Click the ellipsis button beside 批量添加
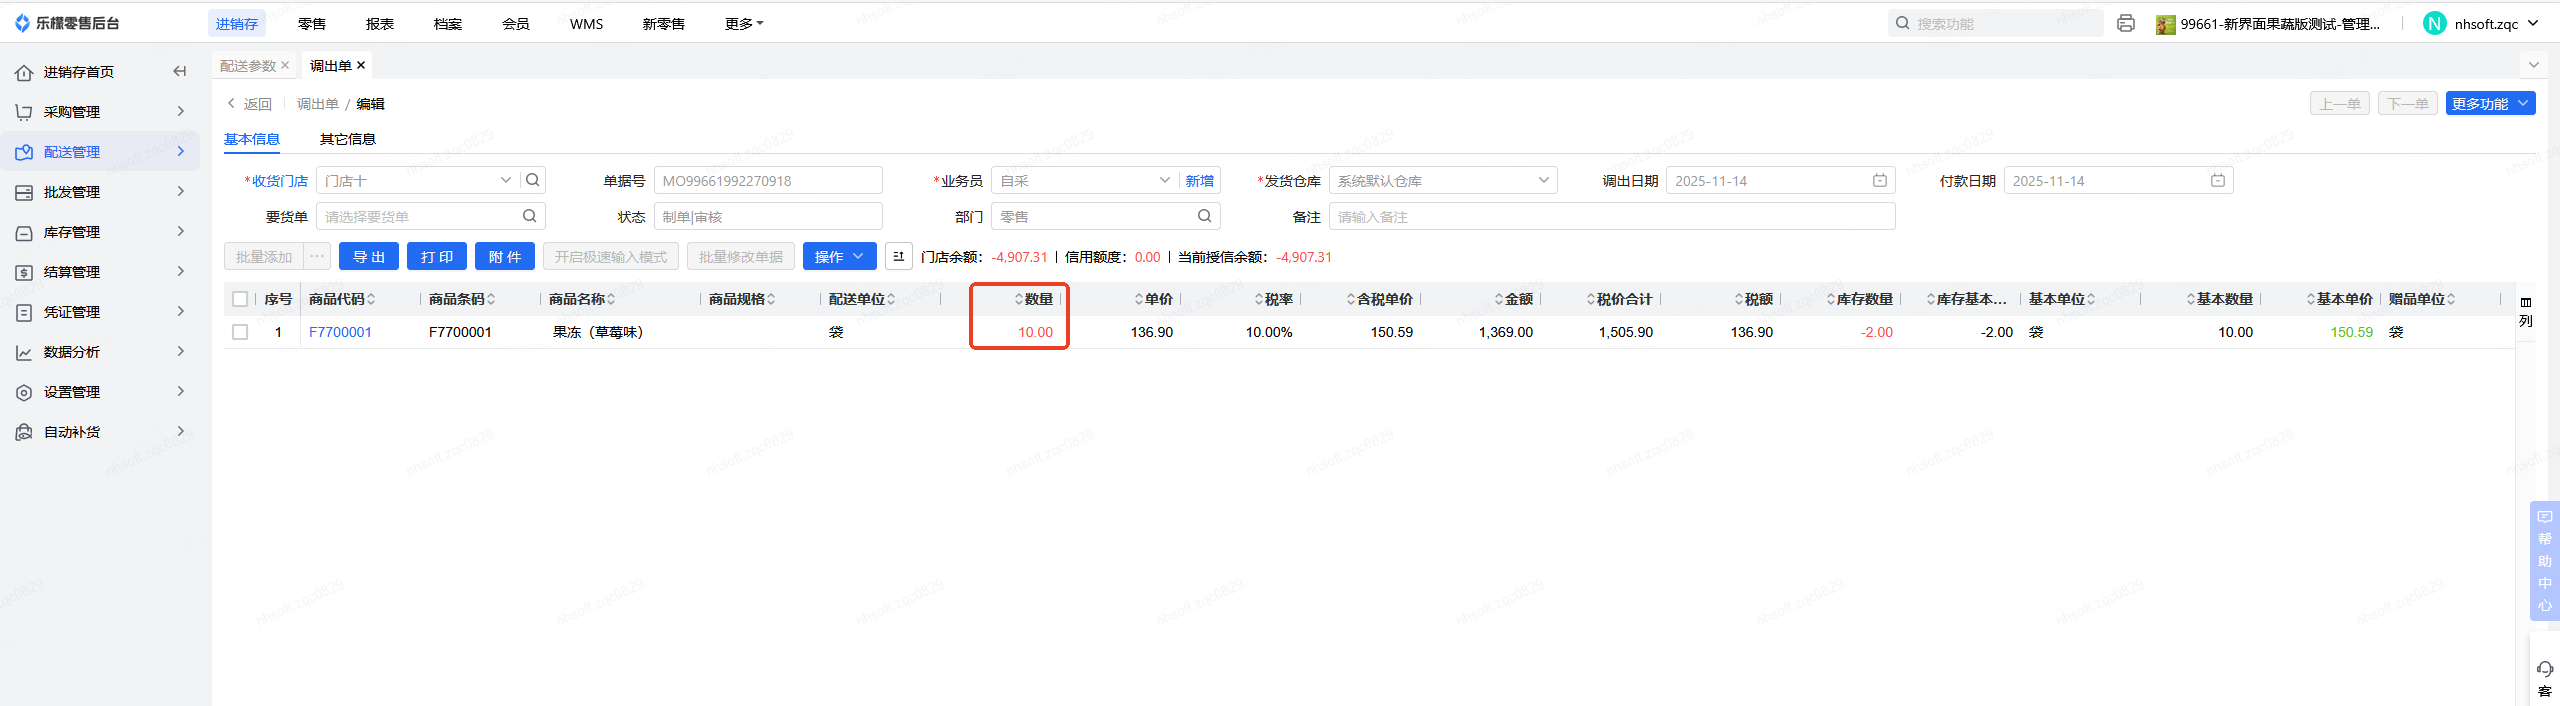 tap(317, 256)
